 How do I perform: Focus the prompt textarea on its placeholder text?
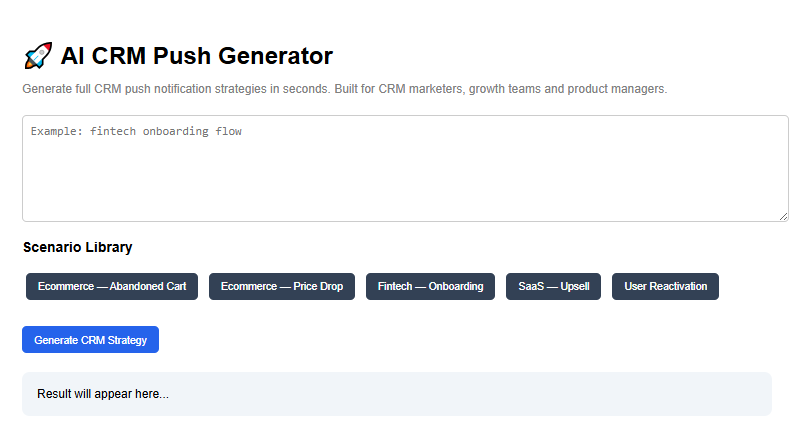136,131
